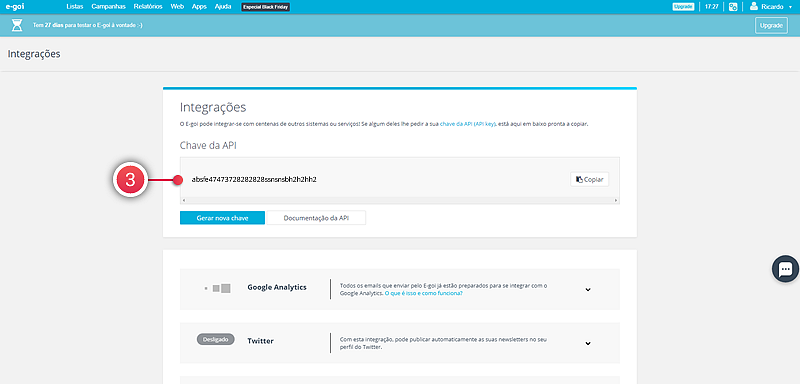800x384 pixels.
Task: Open Documentação da API
Action: (x=316, y=218)
